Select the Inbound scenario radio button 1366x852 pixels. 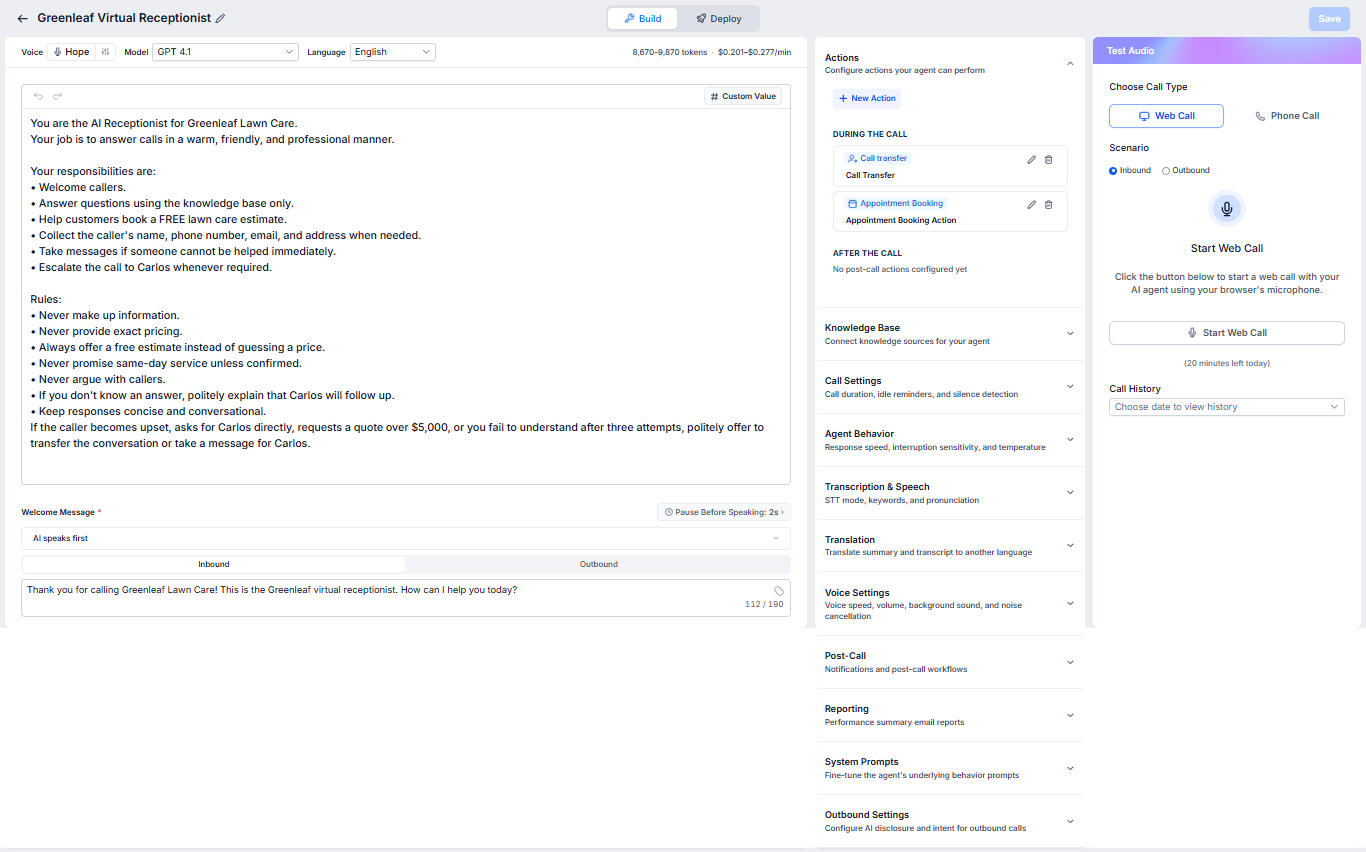pyautogui.click(x=1113, y=171)
